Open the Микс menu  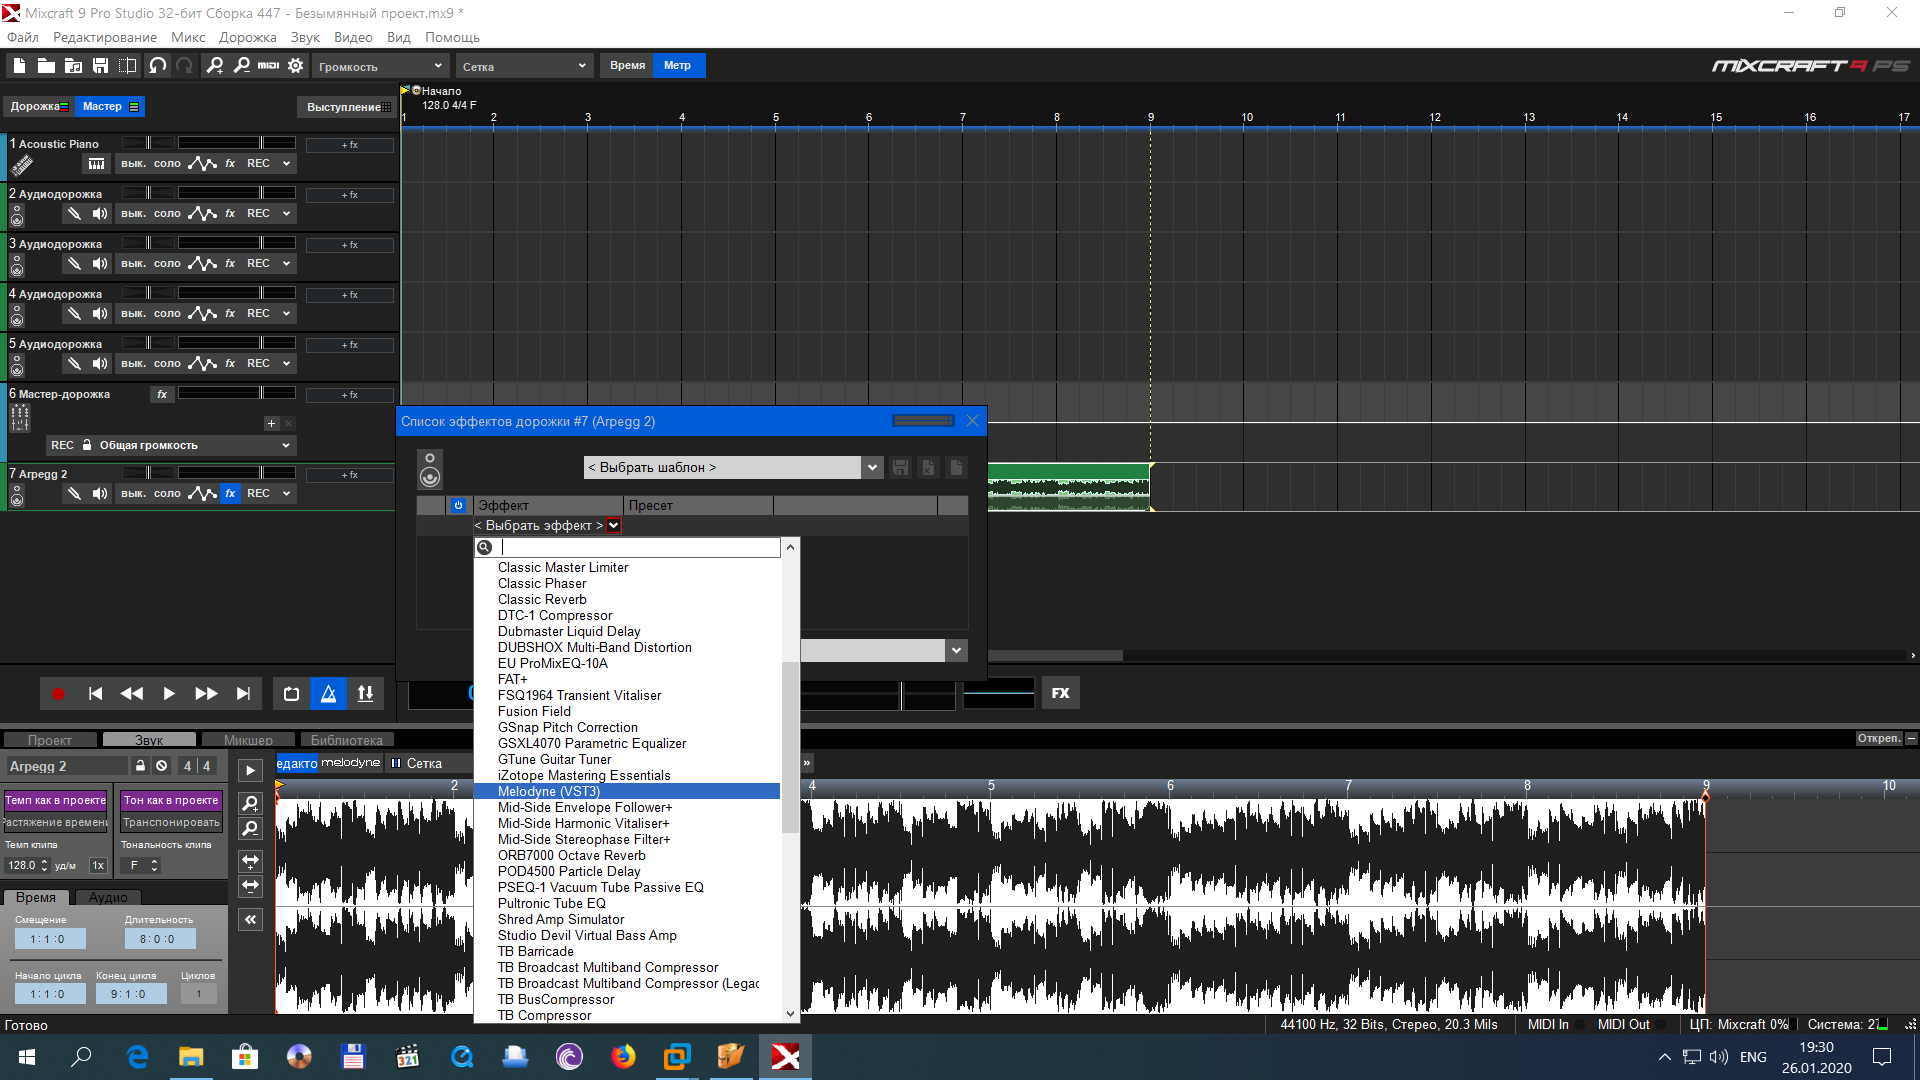(187, 37)
